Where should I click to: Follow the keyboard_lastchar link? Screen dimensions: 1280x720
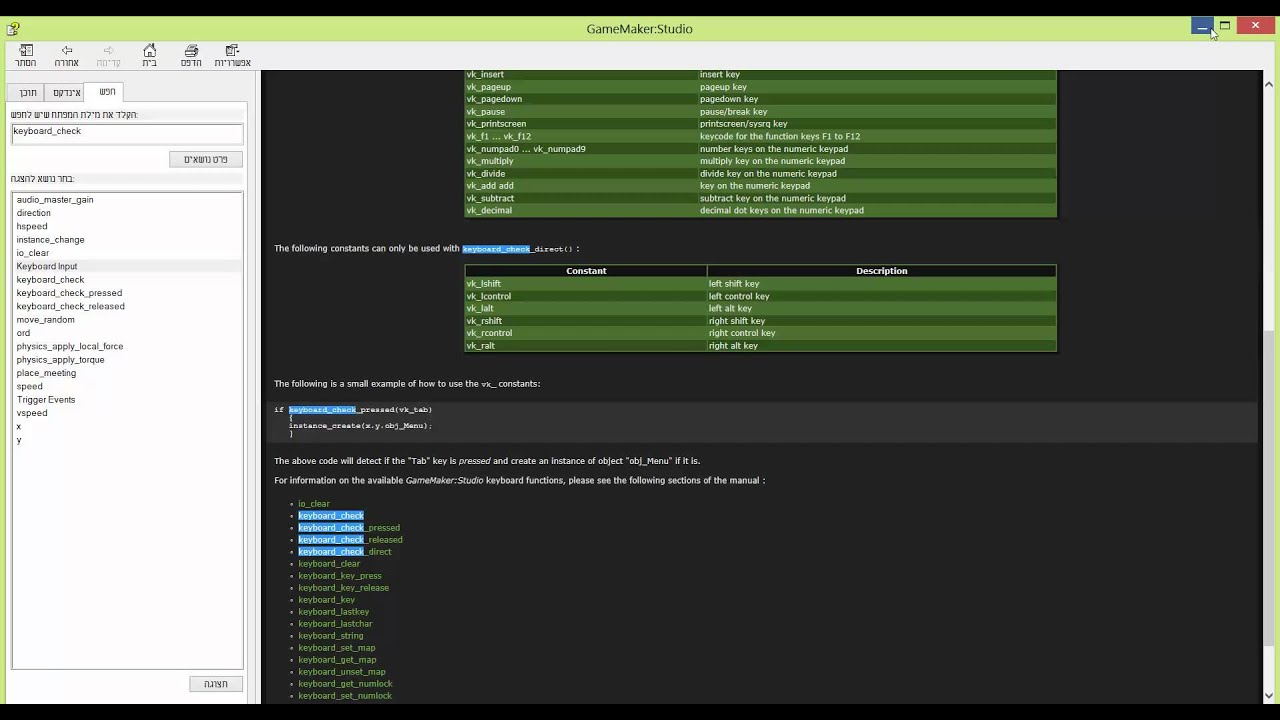335,624
